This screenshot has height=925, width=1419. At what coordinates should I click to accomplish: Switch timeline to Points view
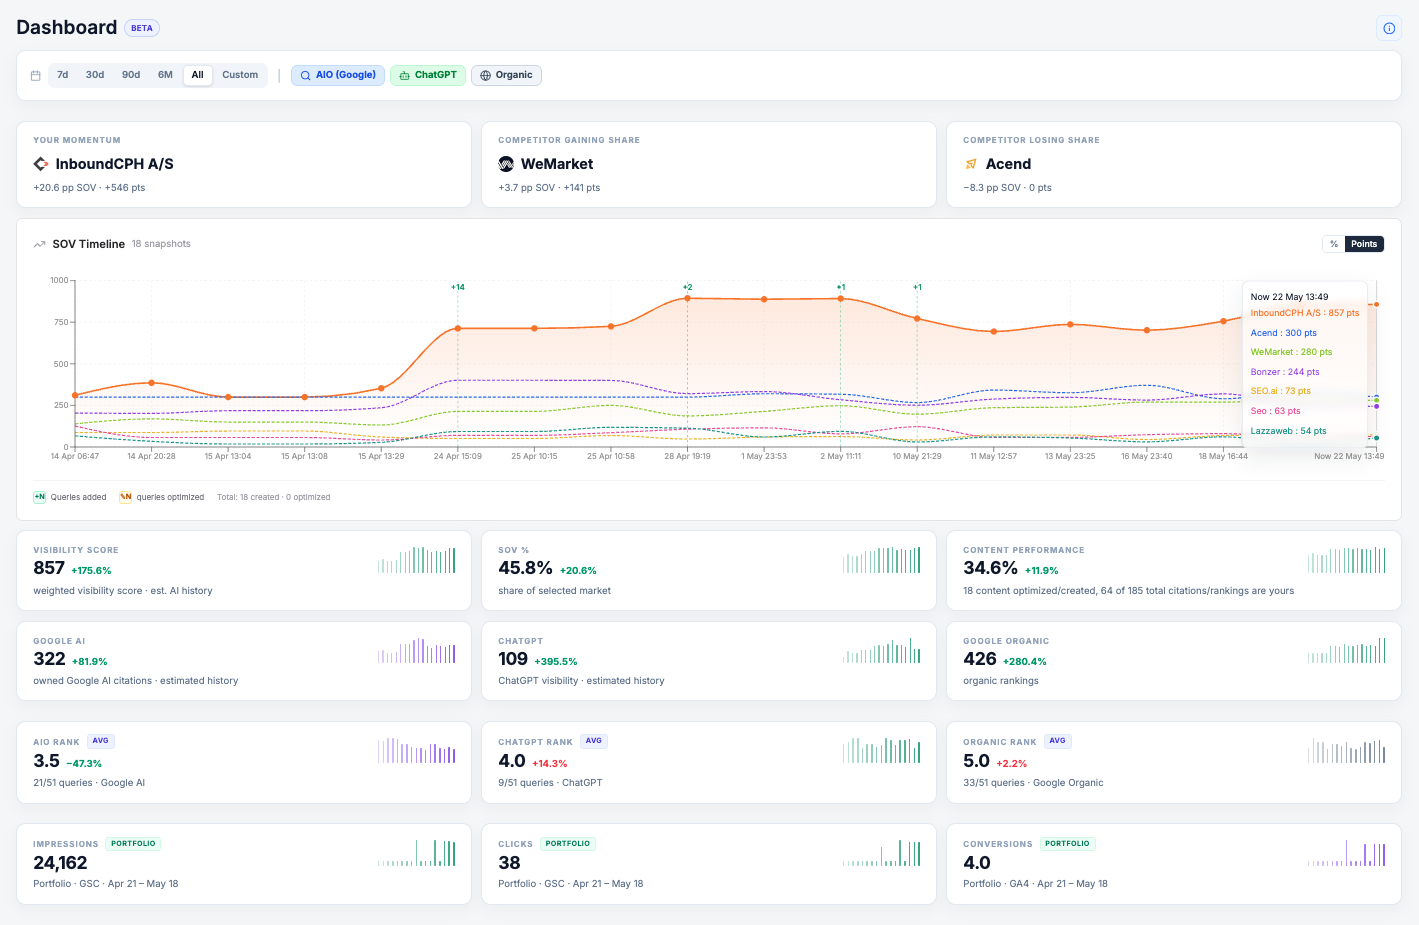coord(1364,244)
